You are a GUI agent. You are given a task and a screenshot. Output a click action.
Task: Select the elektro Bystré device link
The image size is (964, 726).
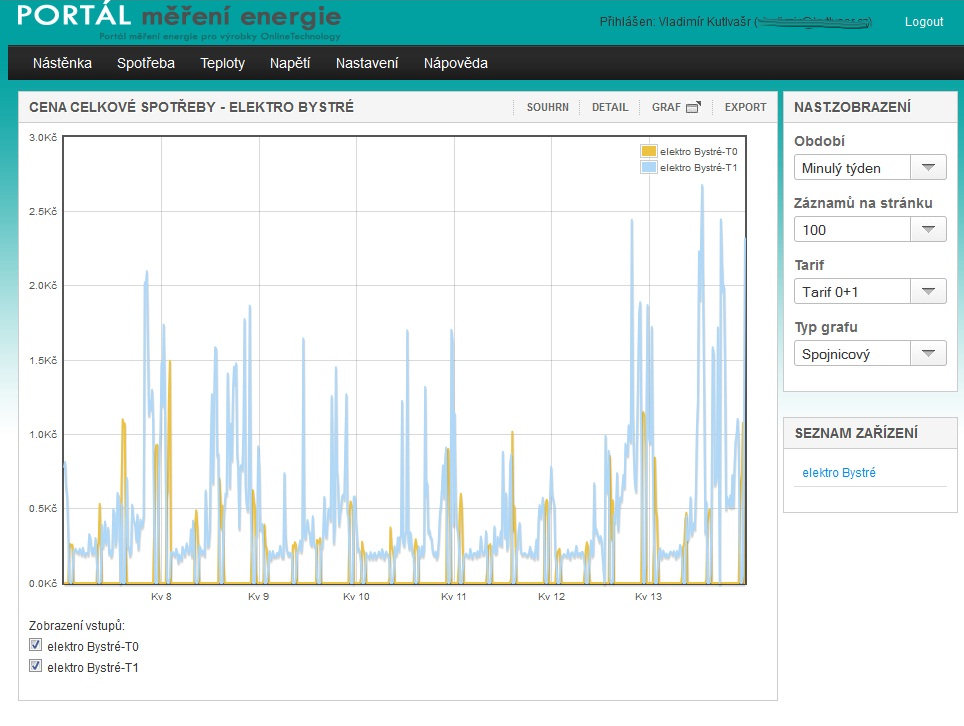tap(839, 473)
